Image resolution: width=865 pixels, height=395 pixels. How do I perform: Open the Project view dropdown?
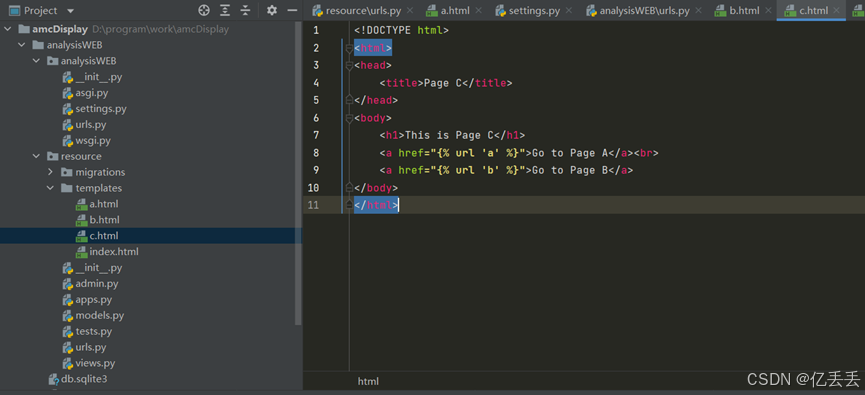pyautogui.click(x=70, y=11)
